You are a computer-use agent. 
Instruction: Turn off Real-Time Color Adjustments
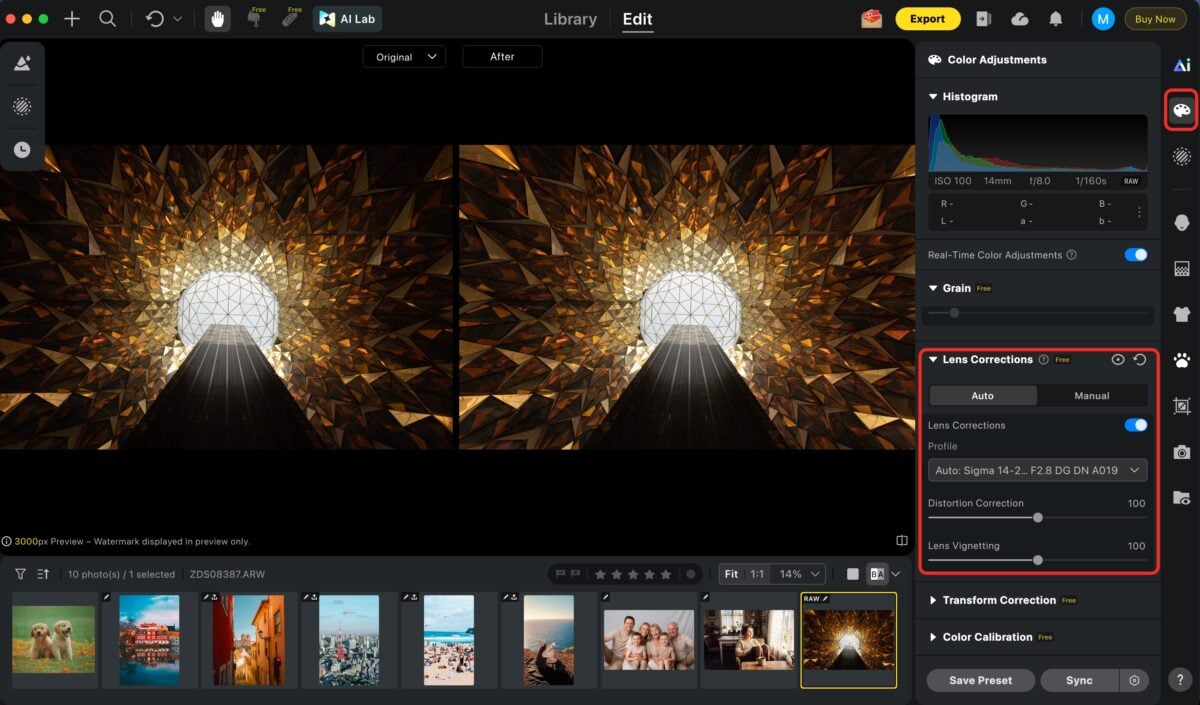tap(1135, 254)
